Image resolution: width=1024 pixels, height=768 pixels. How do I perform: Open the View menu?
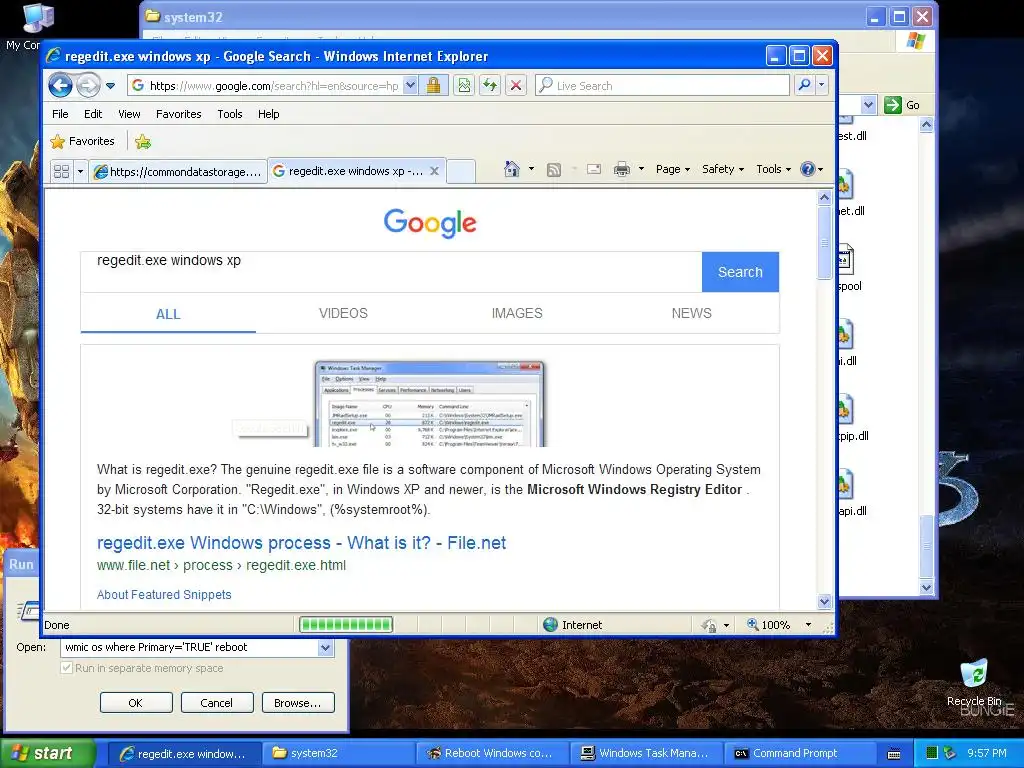pos(129,114)
